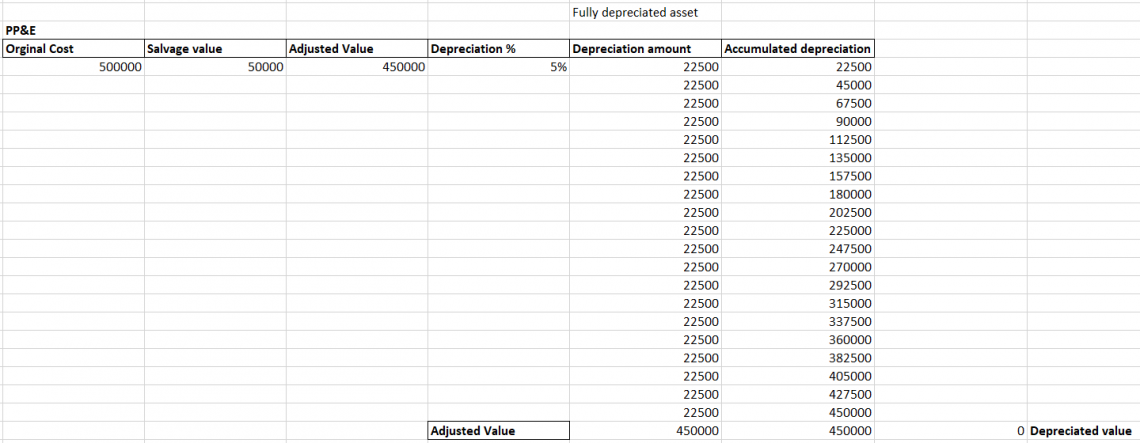
Task: Select the bottom boxed 'Adjusted Value' label
Action: tap(472, 430)
